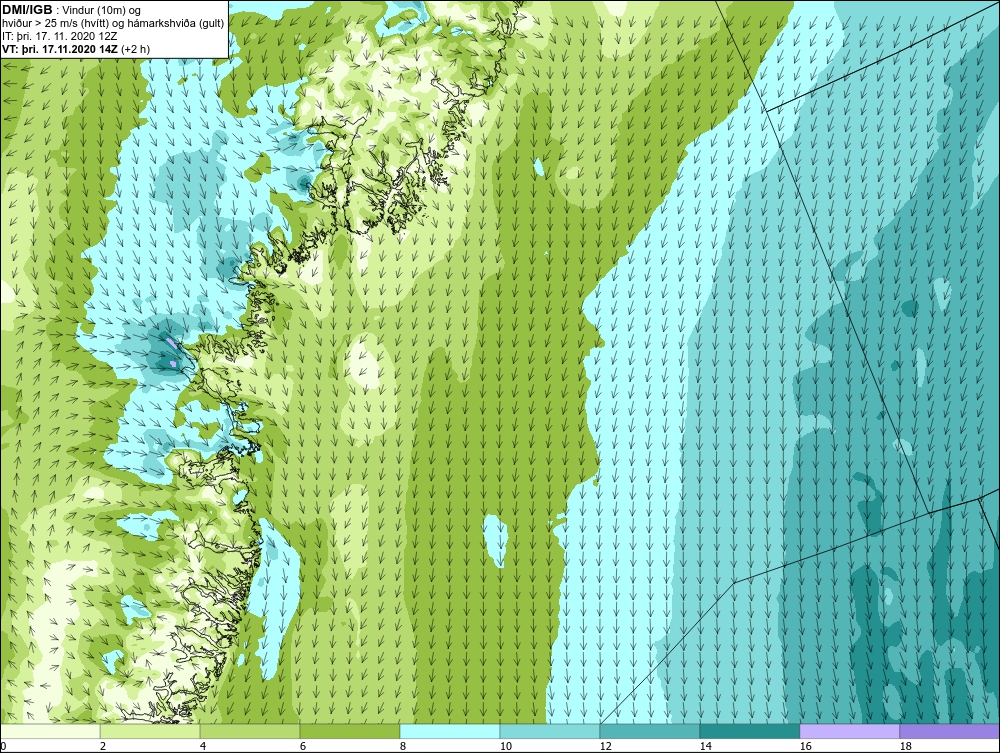Click the 0–2 m/s palest legend swatch
1000x753 pixels.
click(x=50, y=731)
